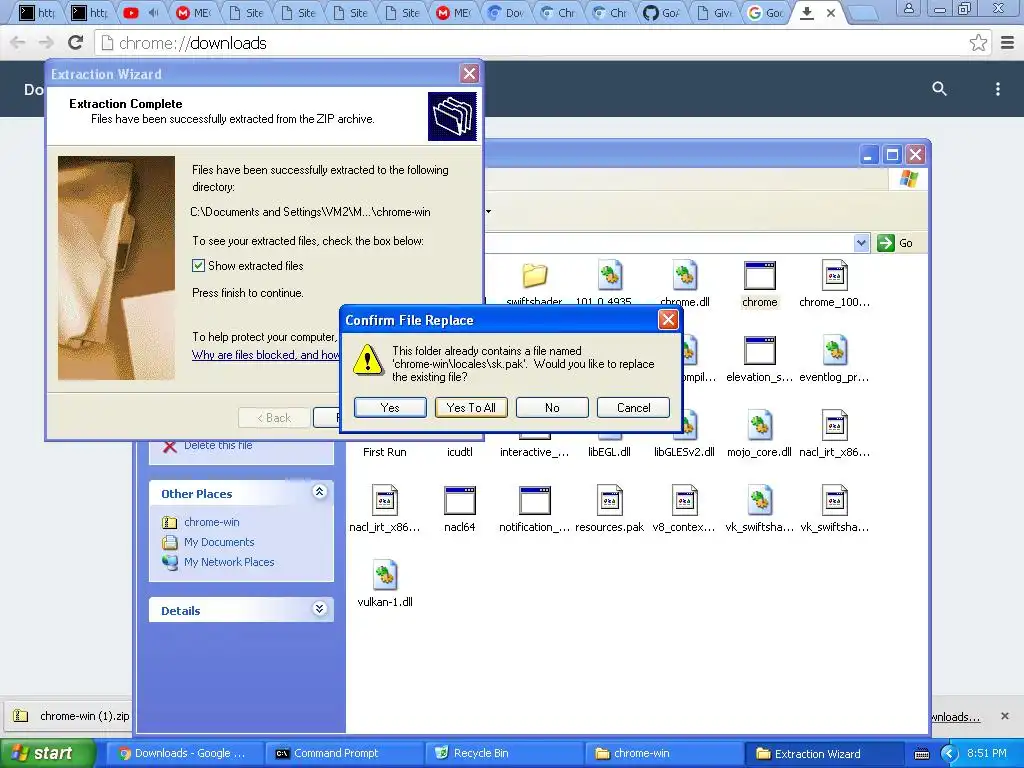Image resolution: width=1024 pixels, height=768 pixels.
Task: Collapse the Other Places panel
Action: pos(319,492)
